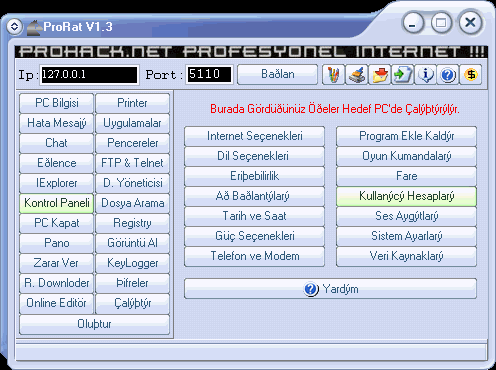Select the Pencereler button
This screenshot has width=496, height=370.
point(132,143)
